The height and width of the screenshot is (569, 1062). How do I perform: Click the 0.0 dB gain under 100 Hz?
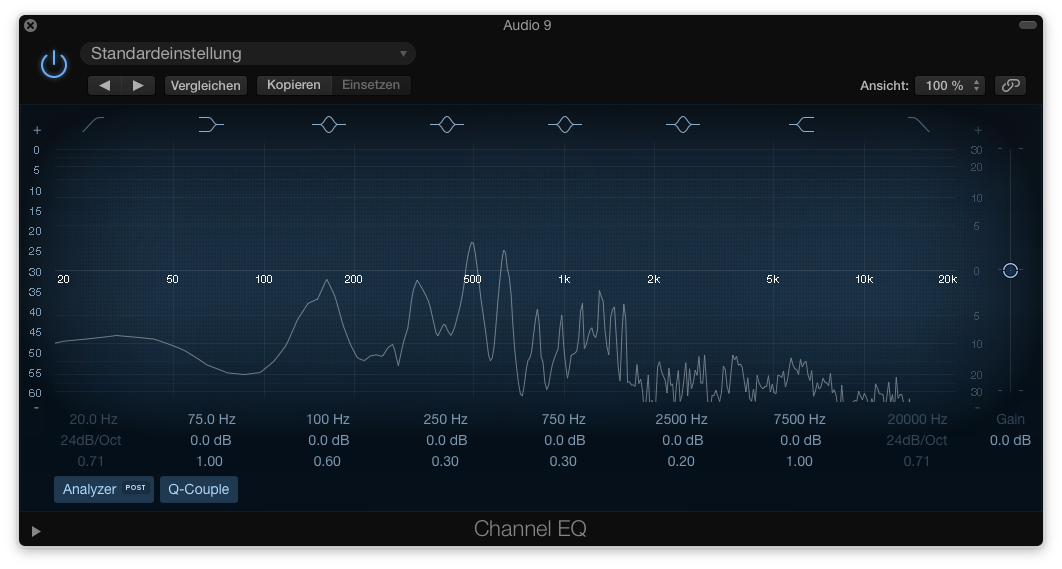click(328, 440)
